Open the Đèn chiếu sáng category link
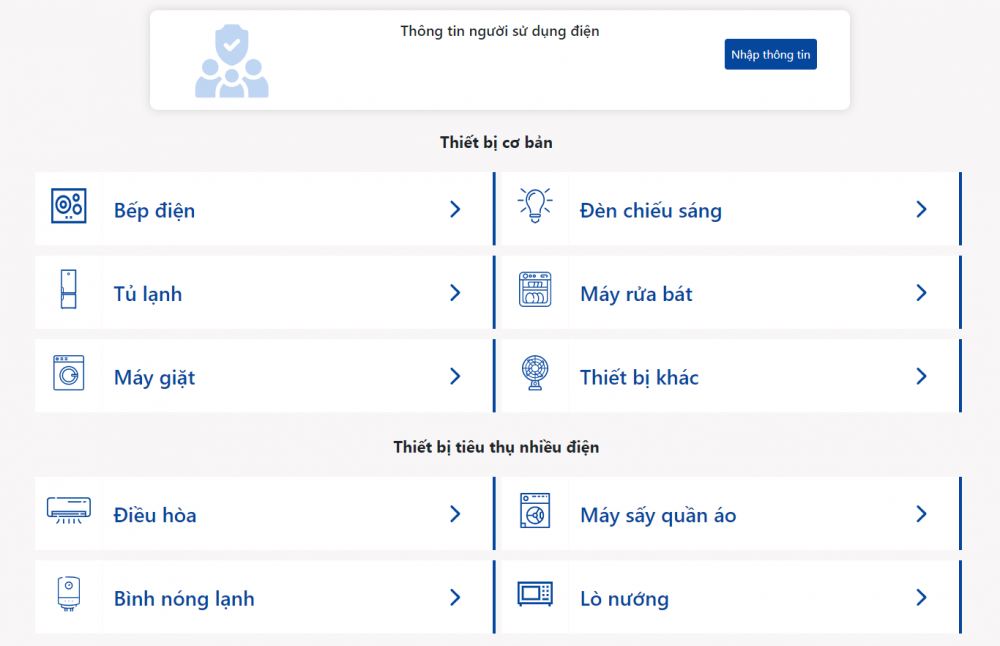 point(650,210)
